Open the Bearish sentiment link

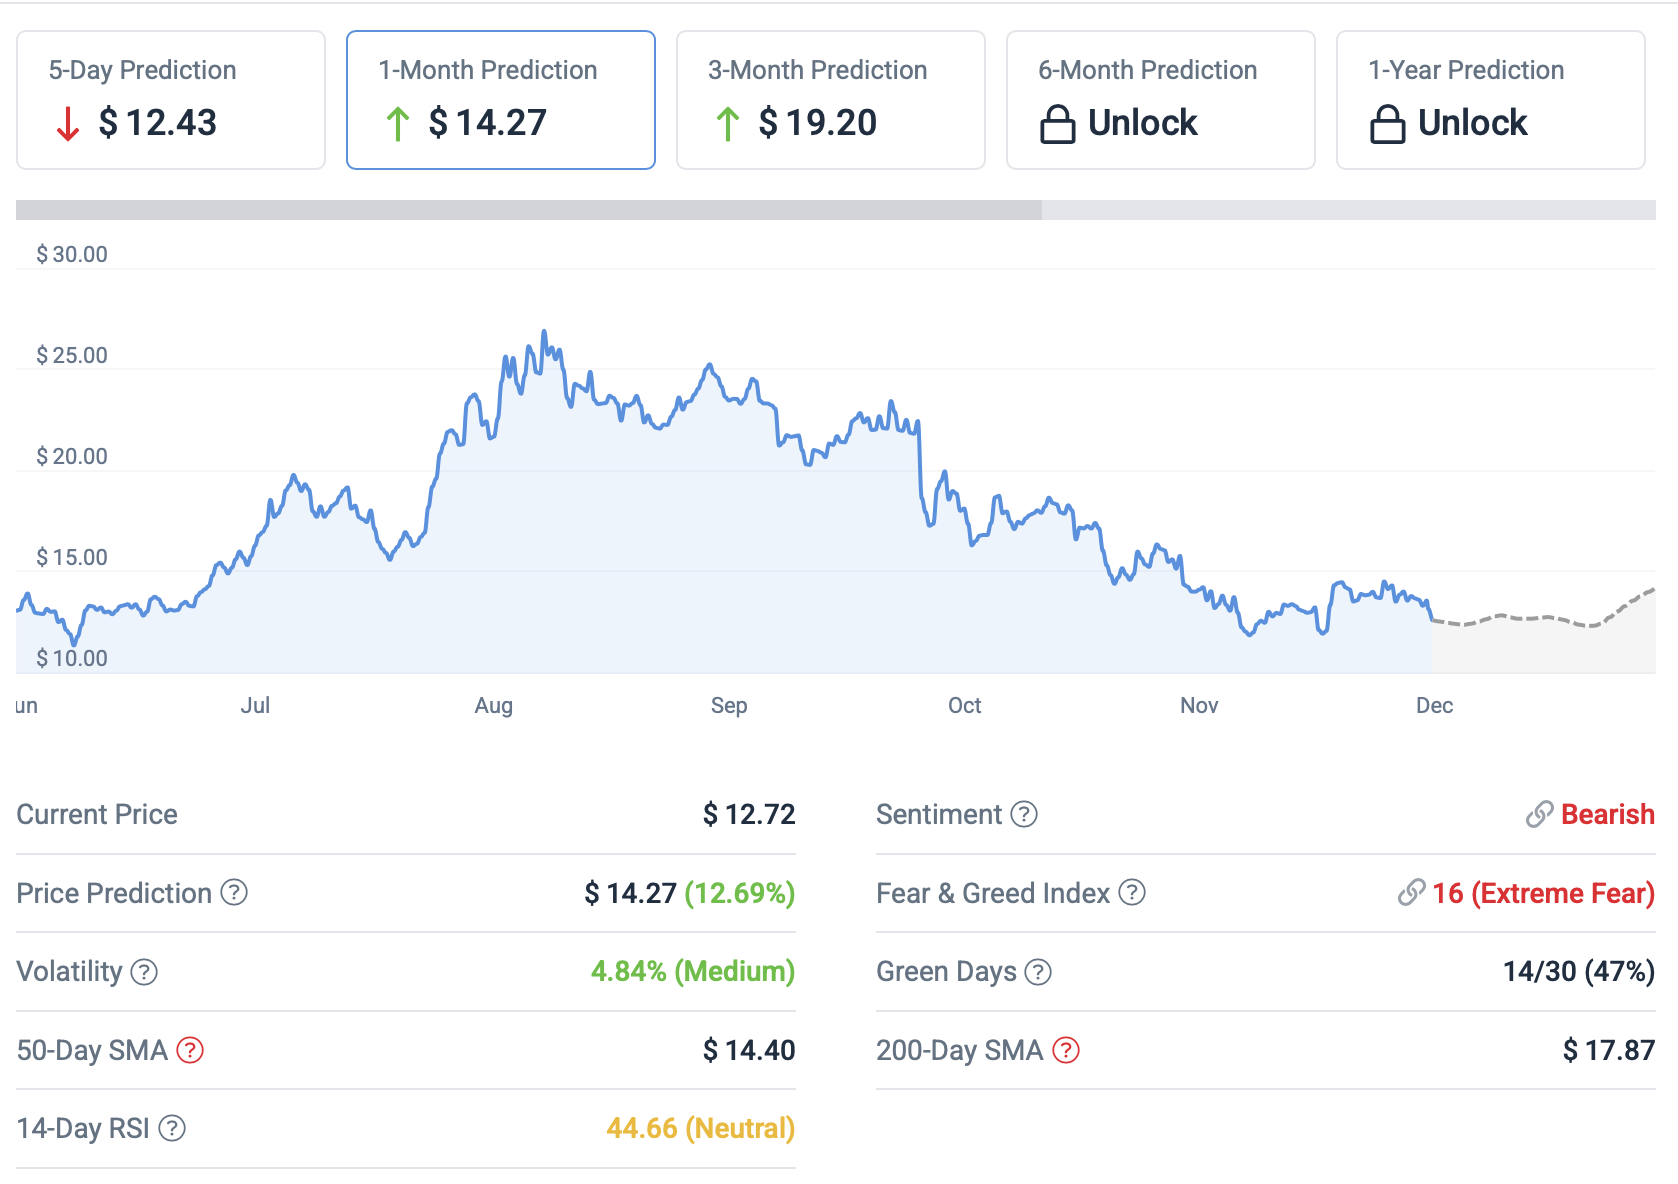pyautogui.click(x=1607, y=814)
